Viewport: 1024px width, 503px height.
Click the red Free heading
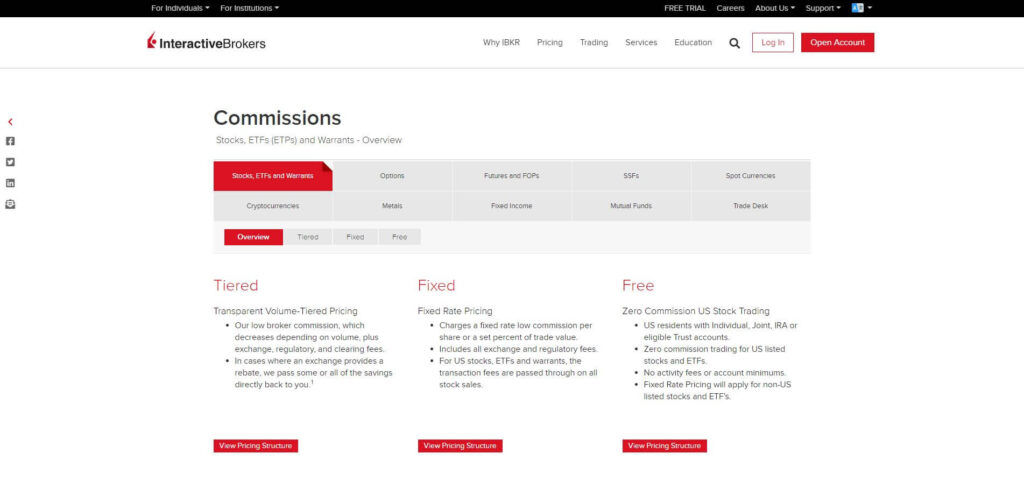638,285
